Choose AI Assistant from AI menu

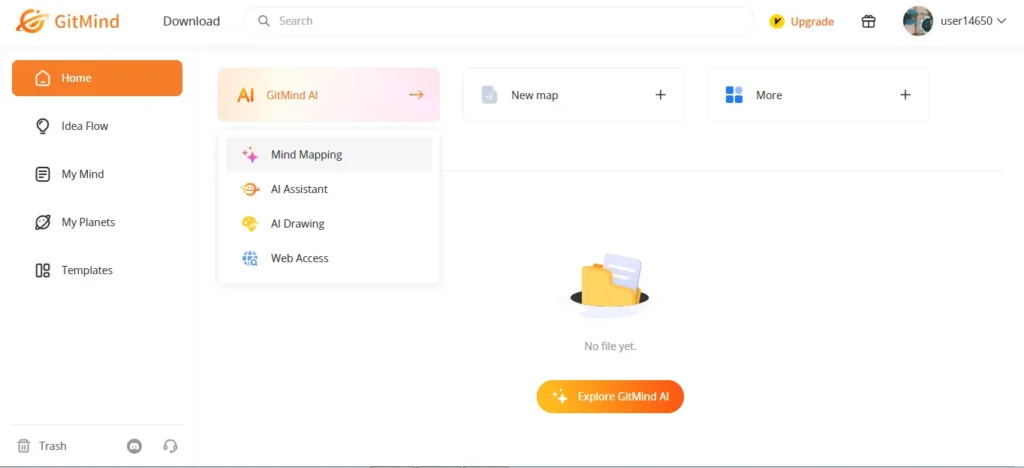[x=328, y=189]
